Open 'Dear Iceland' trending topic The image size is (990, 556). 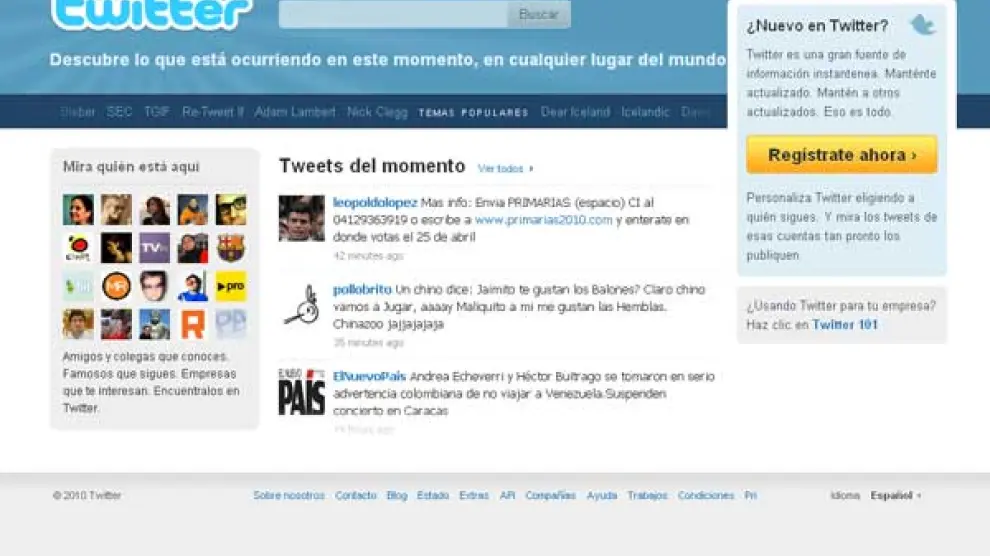(x=575, y=112)
